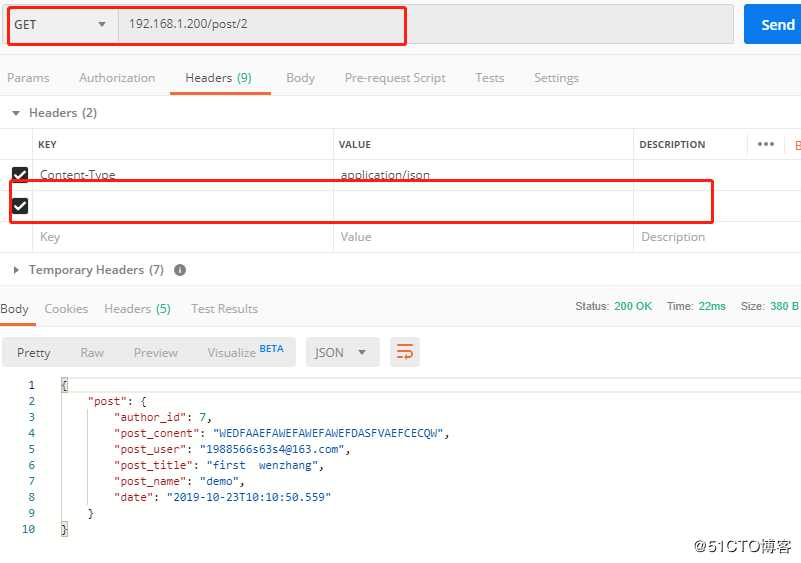Open the Authorization tab

[117, 78]
